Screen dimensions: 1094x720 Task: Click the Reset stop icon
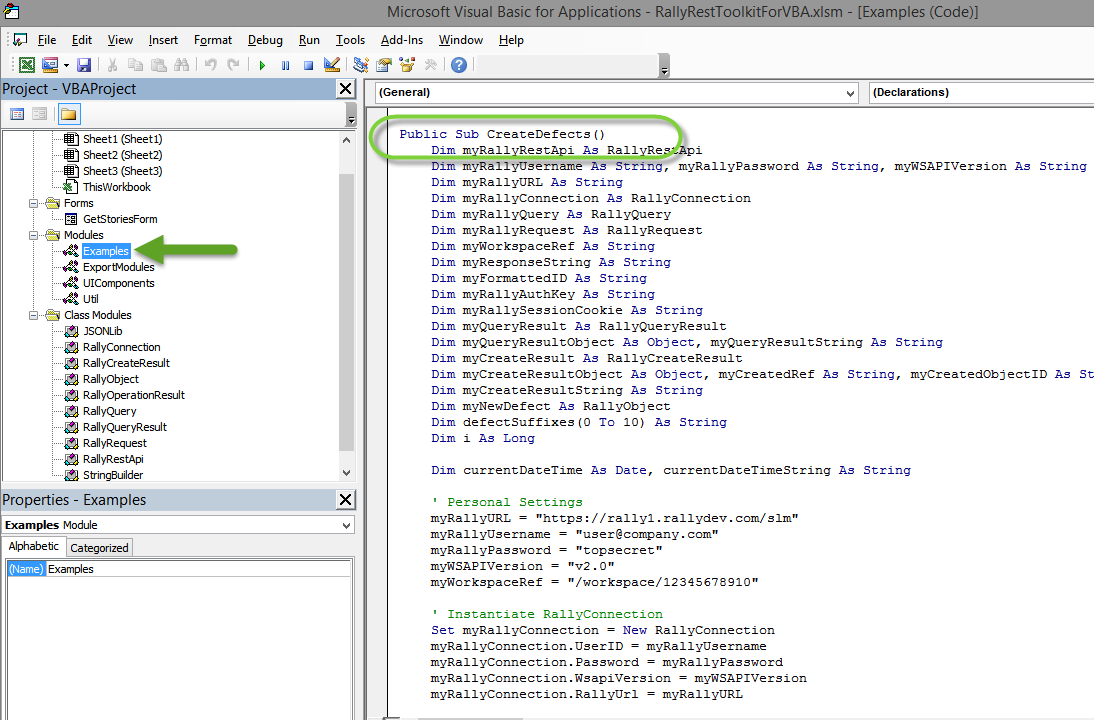[x=308, y=65]
